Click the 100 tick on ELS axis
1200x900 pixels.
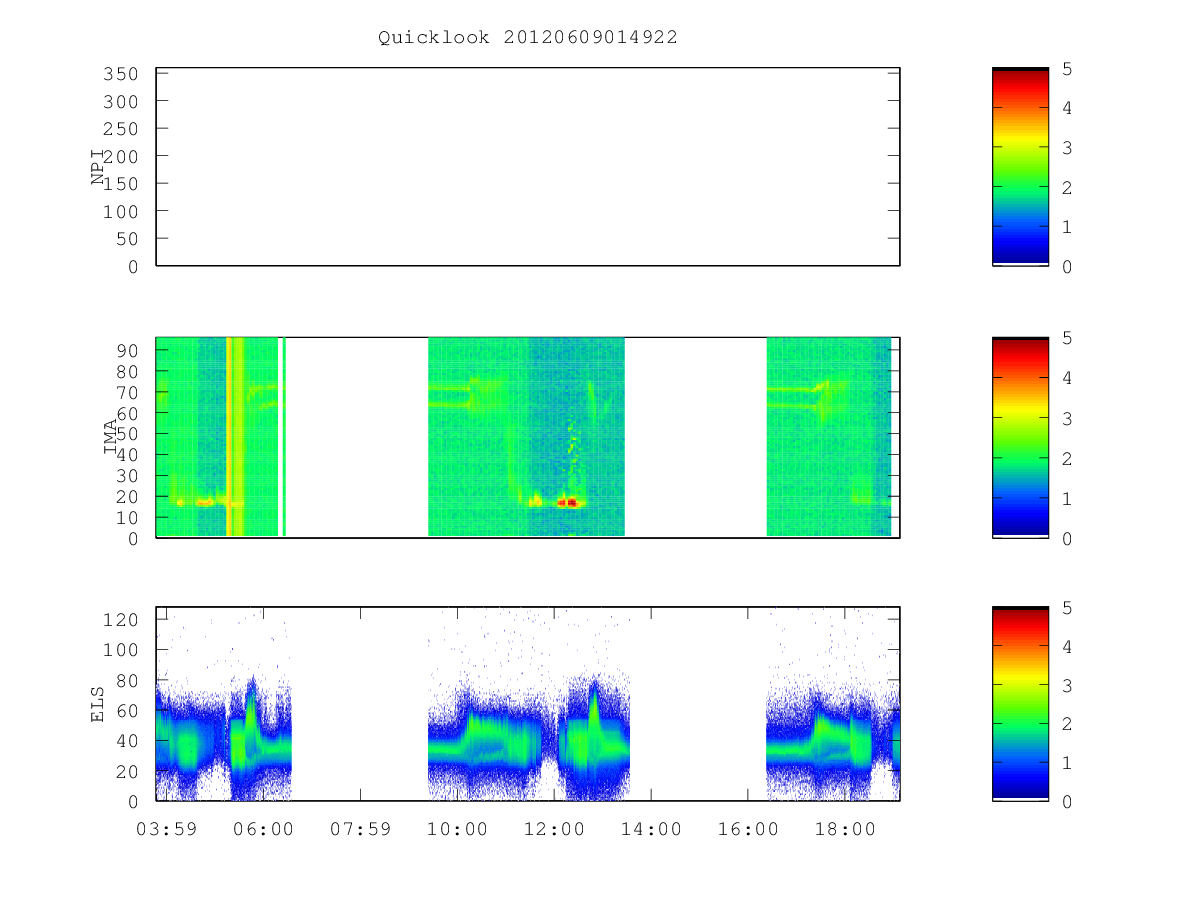122,650
